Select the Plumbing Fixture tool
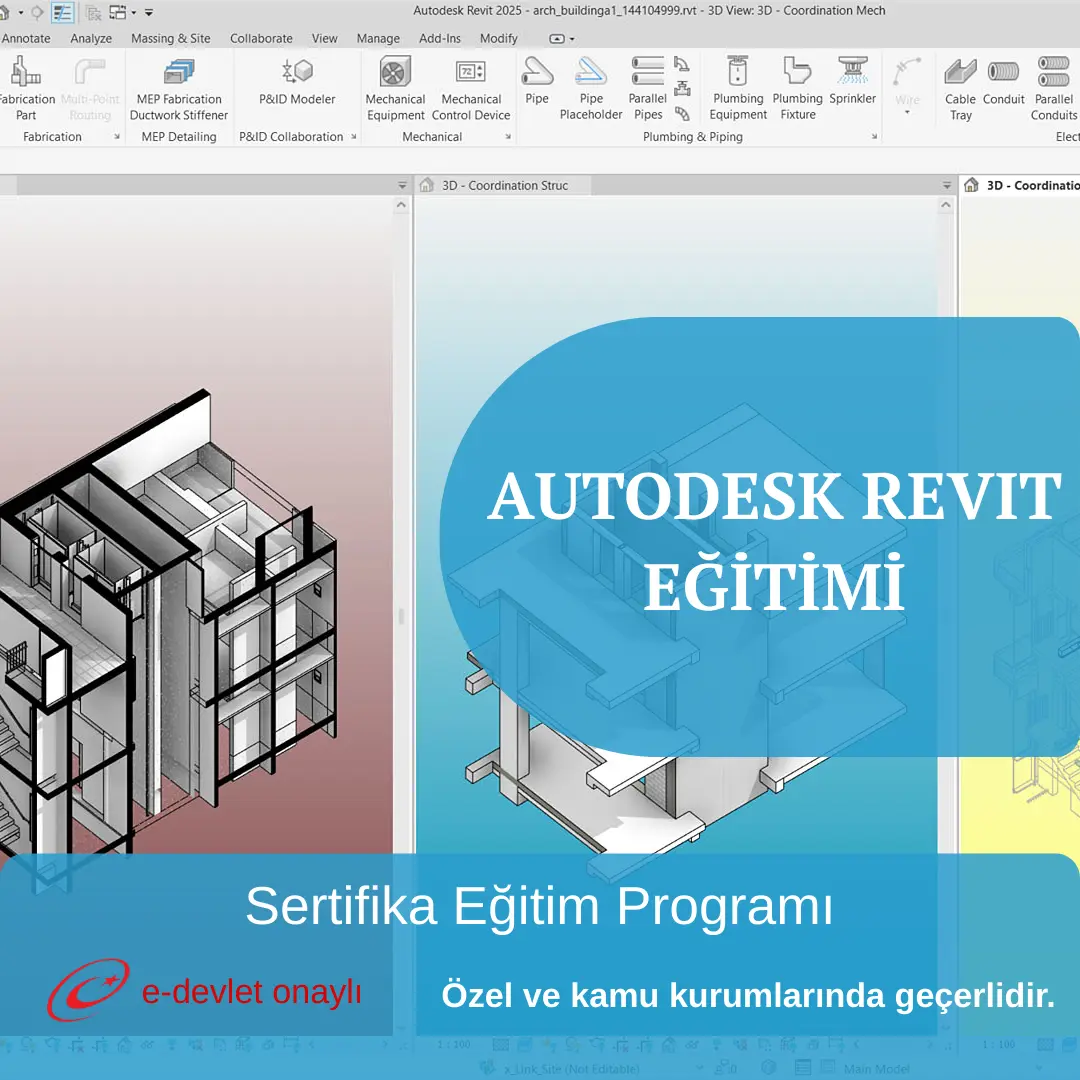The width and height of the screenshot is (1080, 1080). point(798,89)
